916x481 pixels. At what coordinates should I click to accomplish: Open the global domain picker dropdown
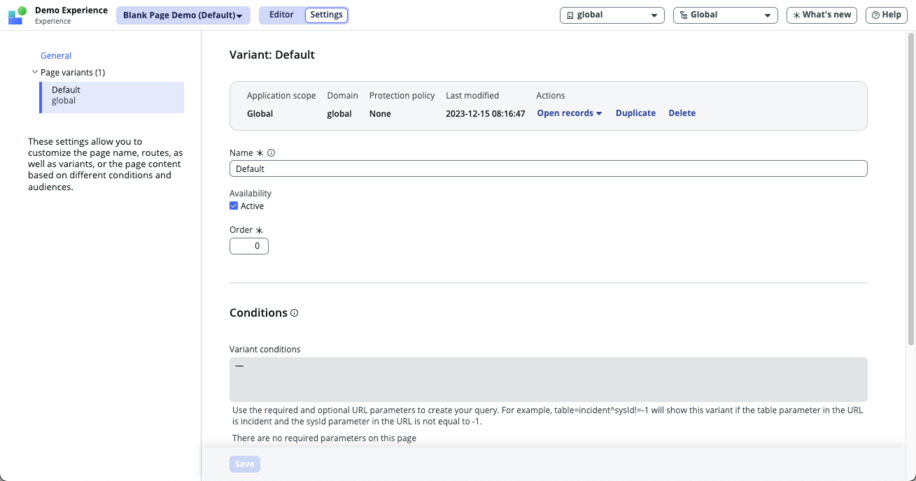click(612, 15)
